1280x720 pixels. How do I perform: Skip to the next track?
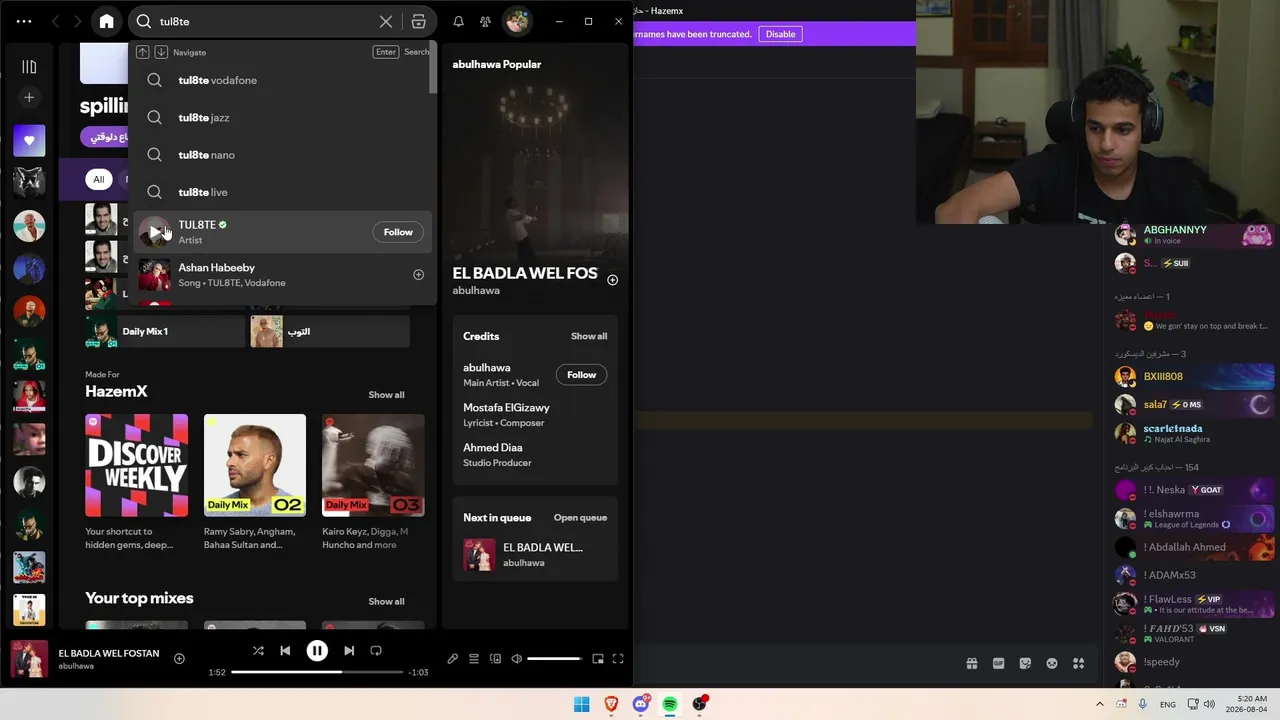349,651
